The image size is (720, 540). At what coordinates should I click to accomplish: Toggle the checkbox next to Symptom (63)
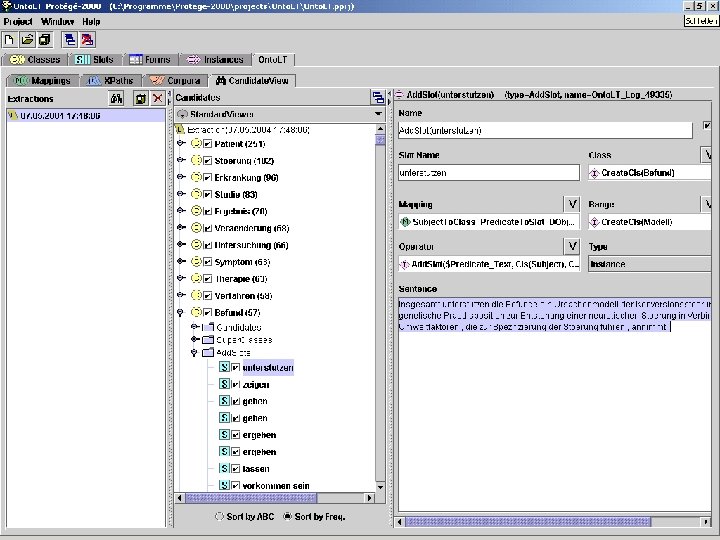208,262
